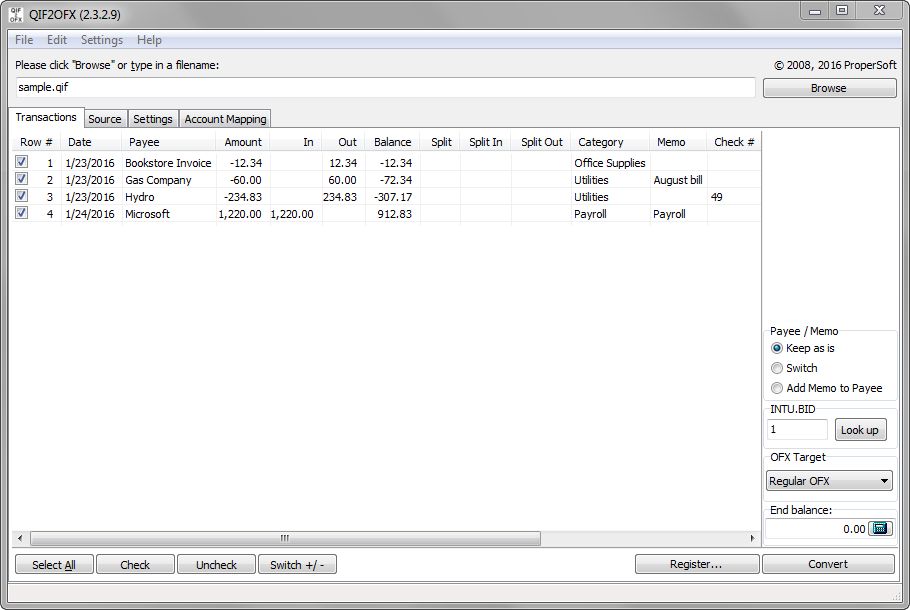
Task: Click the Switch +/- button
Action: 297,564
